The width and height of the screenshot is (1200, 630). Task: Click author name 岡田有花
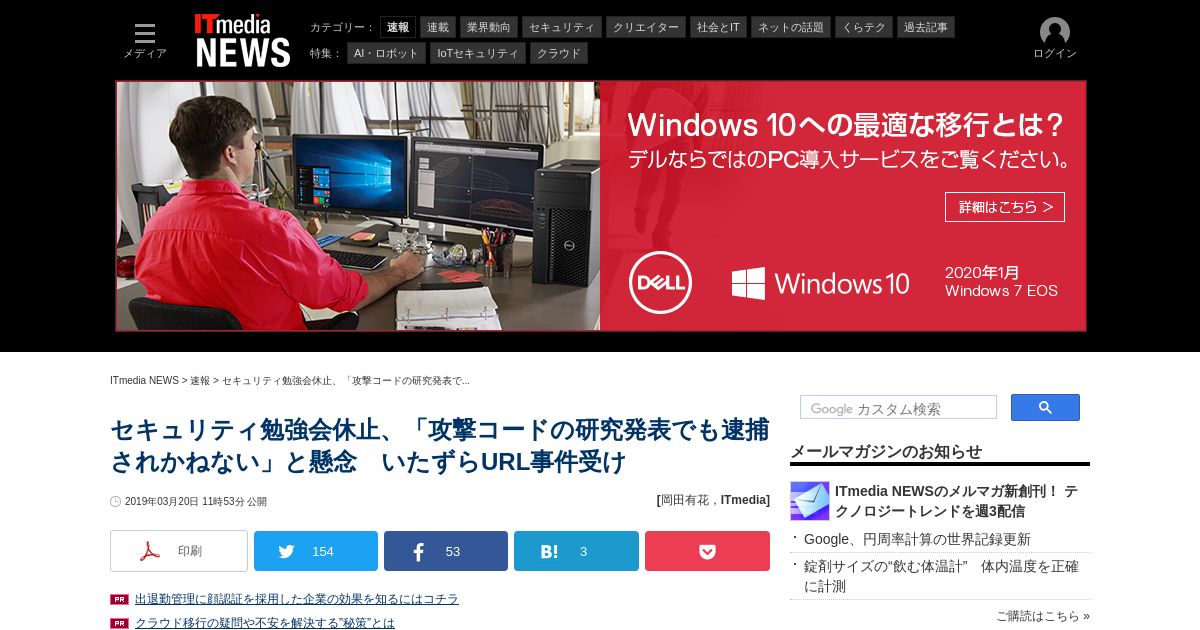click(685, 500)
